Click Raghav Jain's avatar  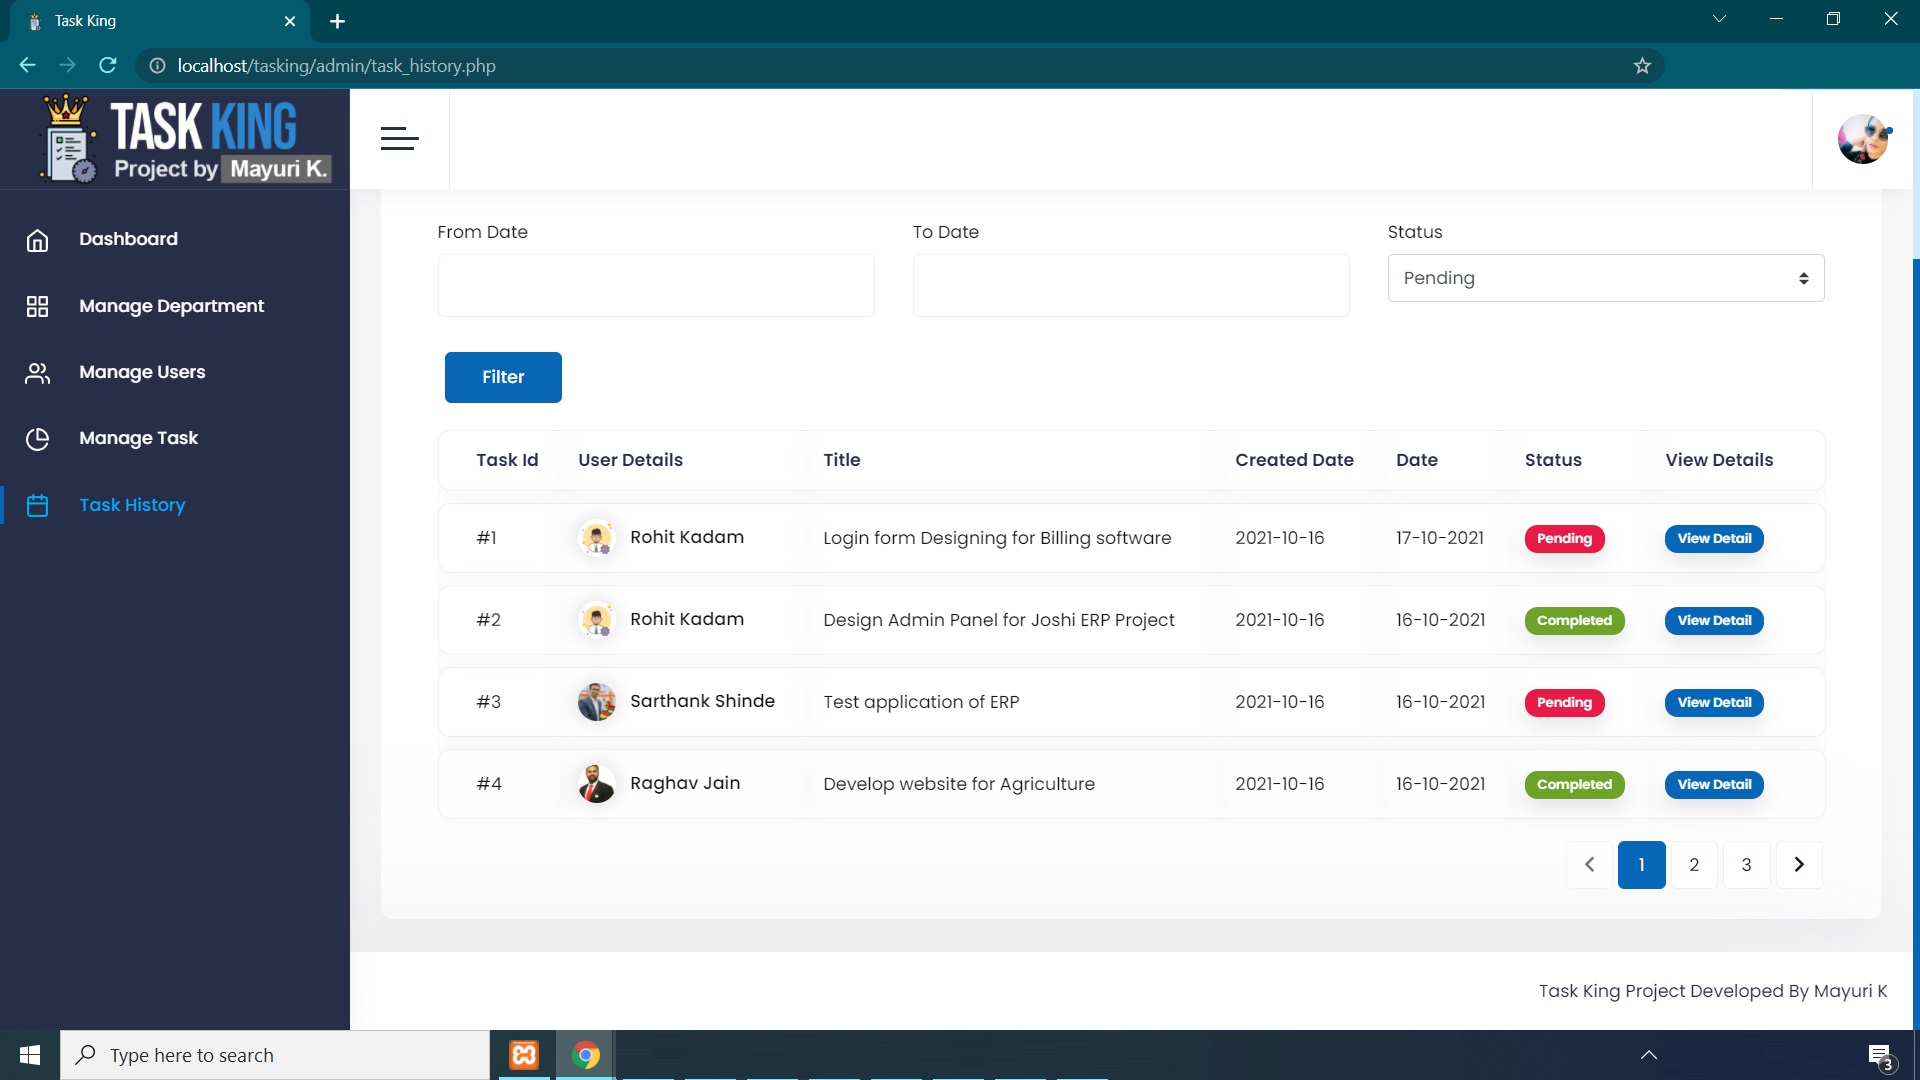click(x=597, y=784)
